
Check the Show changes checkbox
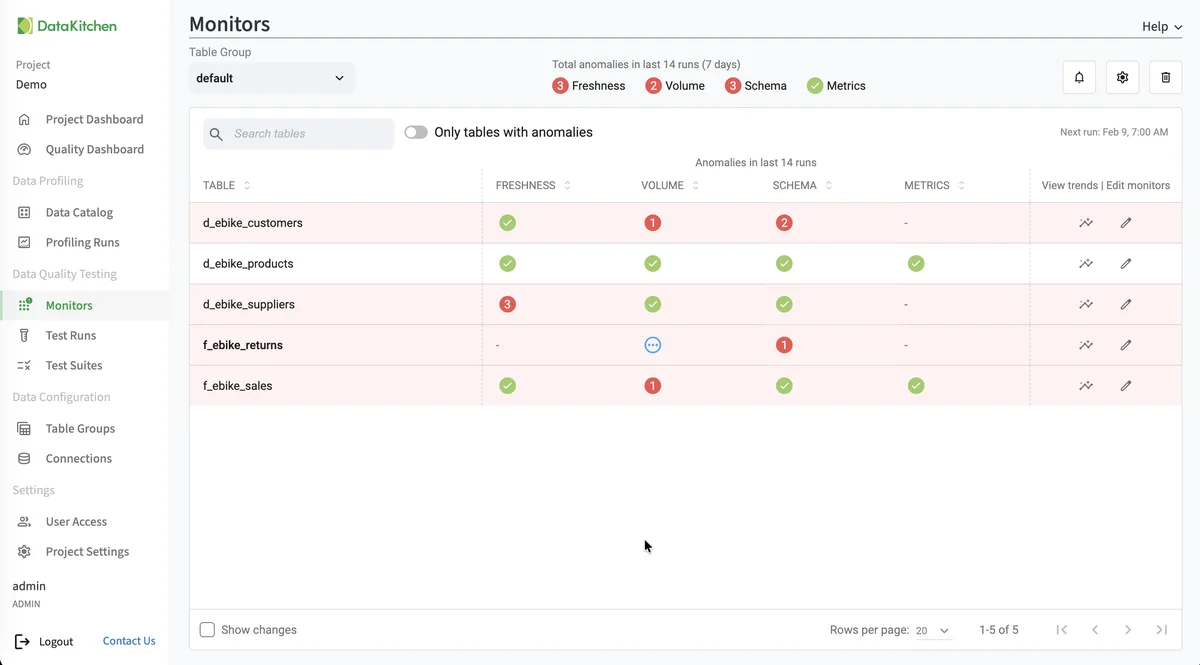(207, 629)
